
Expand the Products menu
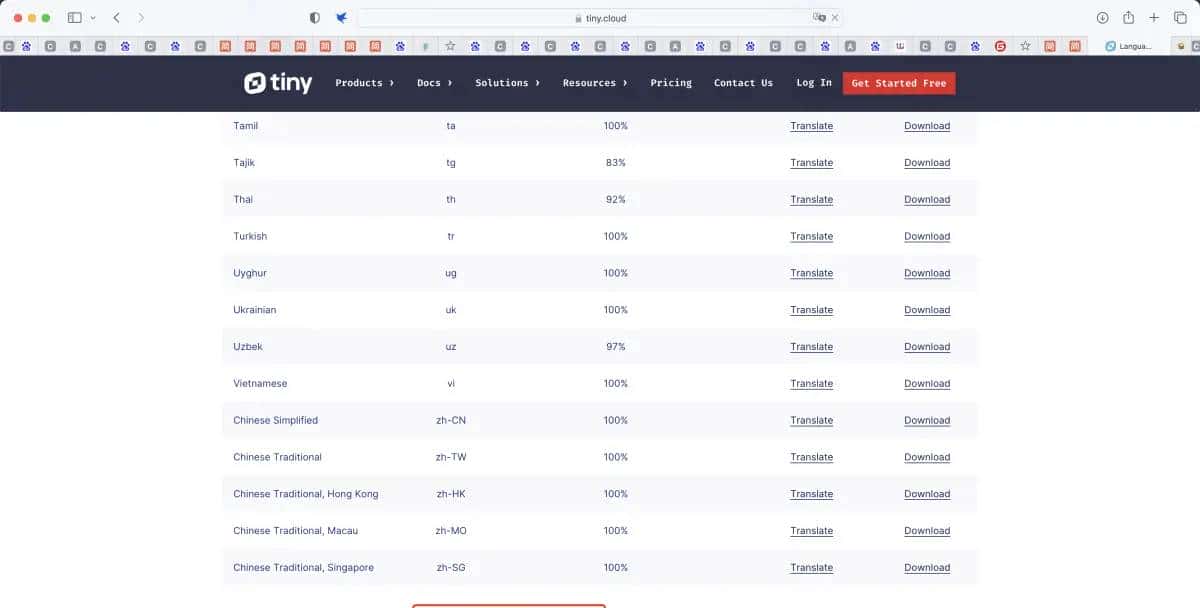(364, 83)
